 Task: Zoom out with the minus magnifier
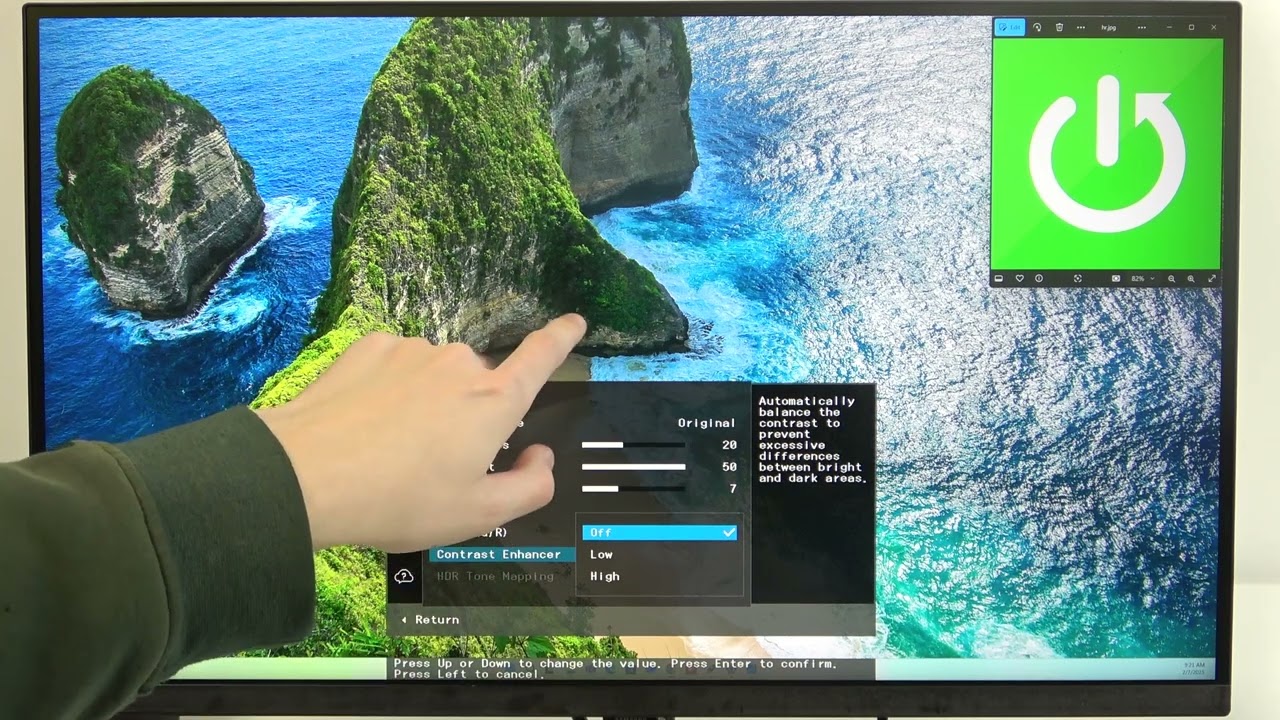(1171, 279)
